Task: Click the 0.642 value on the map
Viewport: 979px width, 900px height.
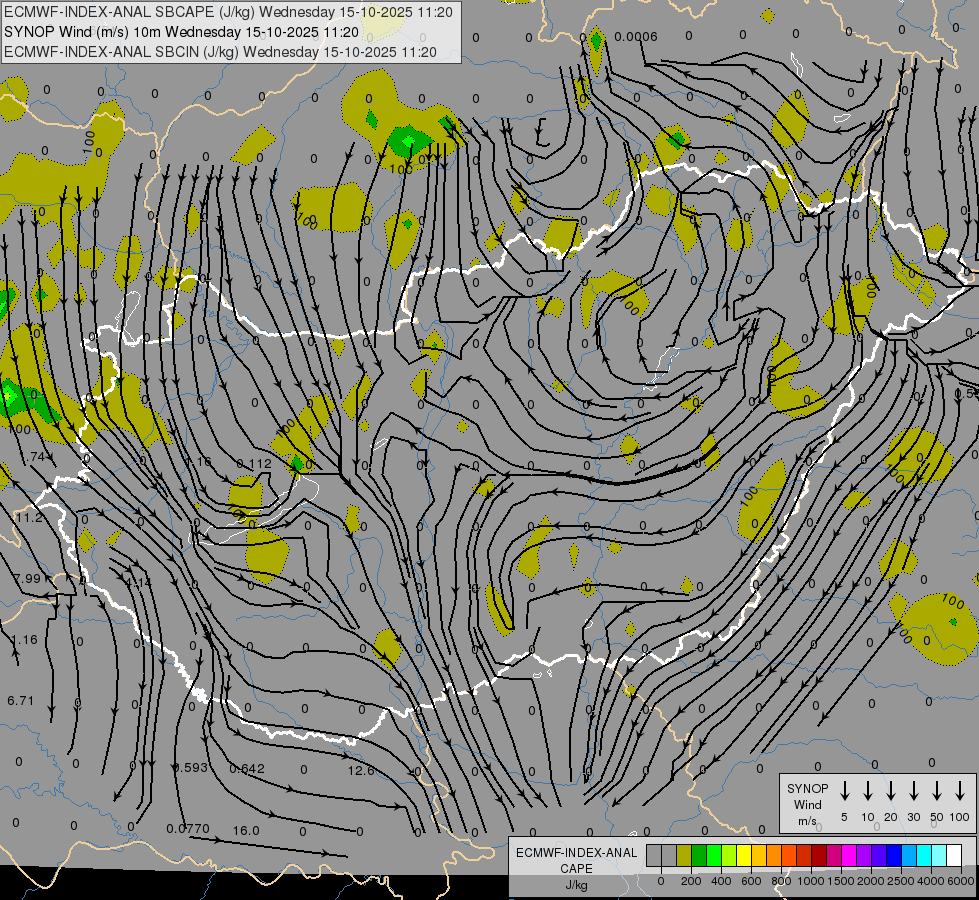Action: (247, 768)
